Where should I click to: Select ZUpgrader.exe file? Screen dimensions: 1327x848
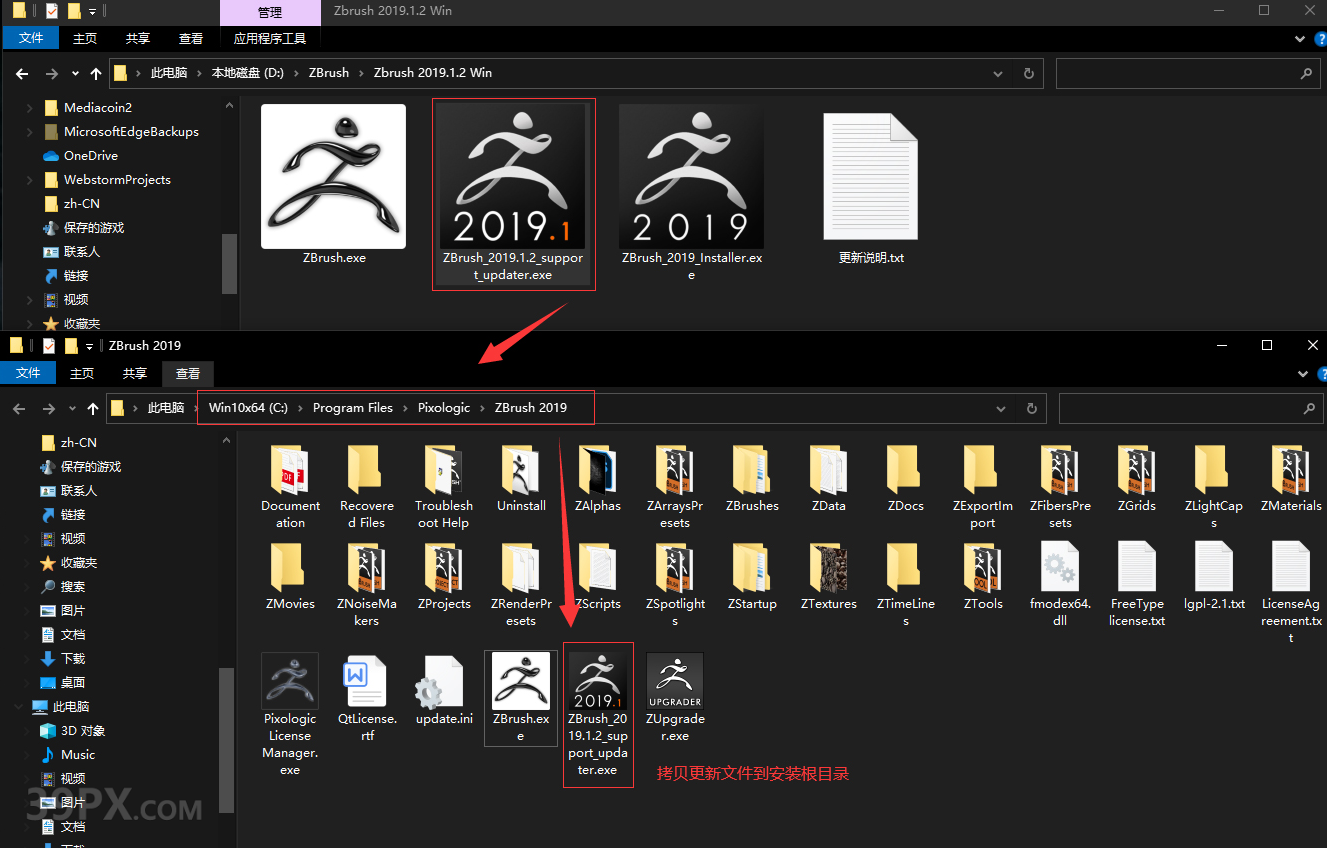[x=674, y=698]
